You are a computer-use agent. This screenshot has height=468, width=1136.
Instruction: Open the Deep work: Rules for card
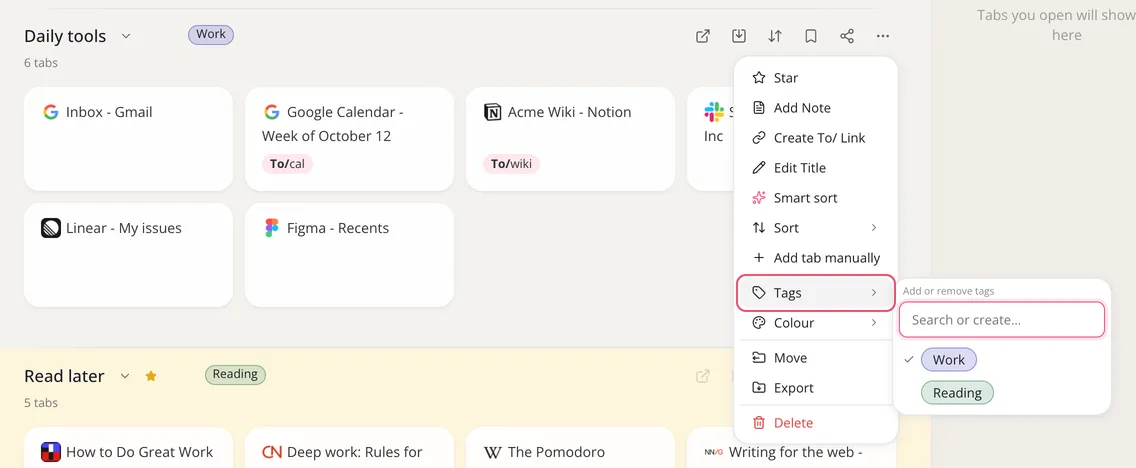tap(349, 448)
